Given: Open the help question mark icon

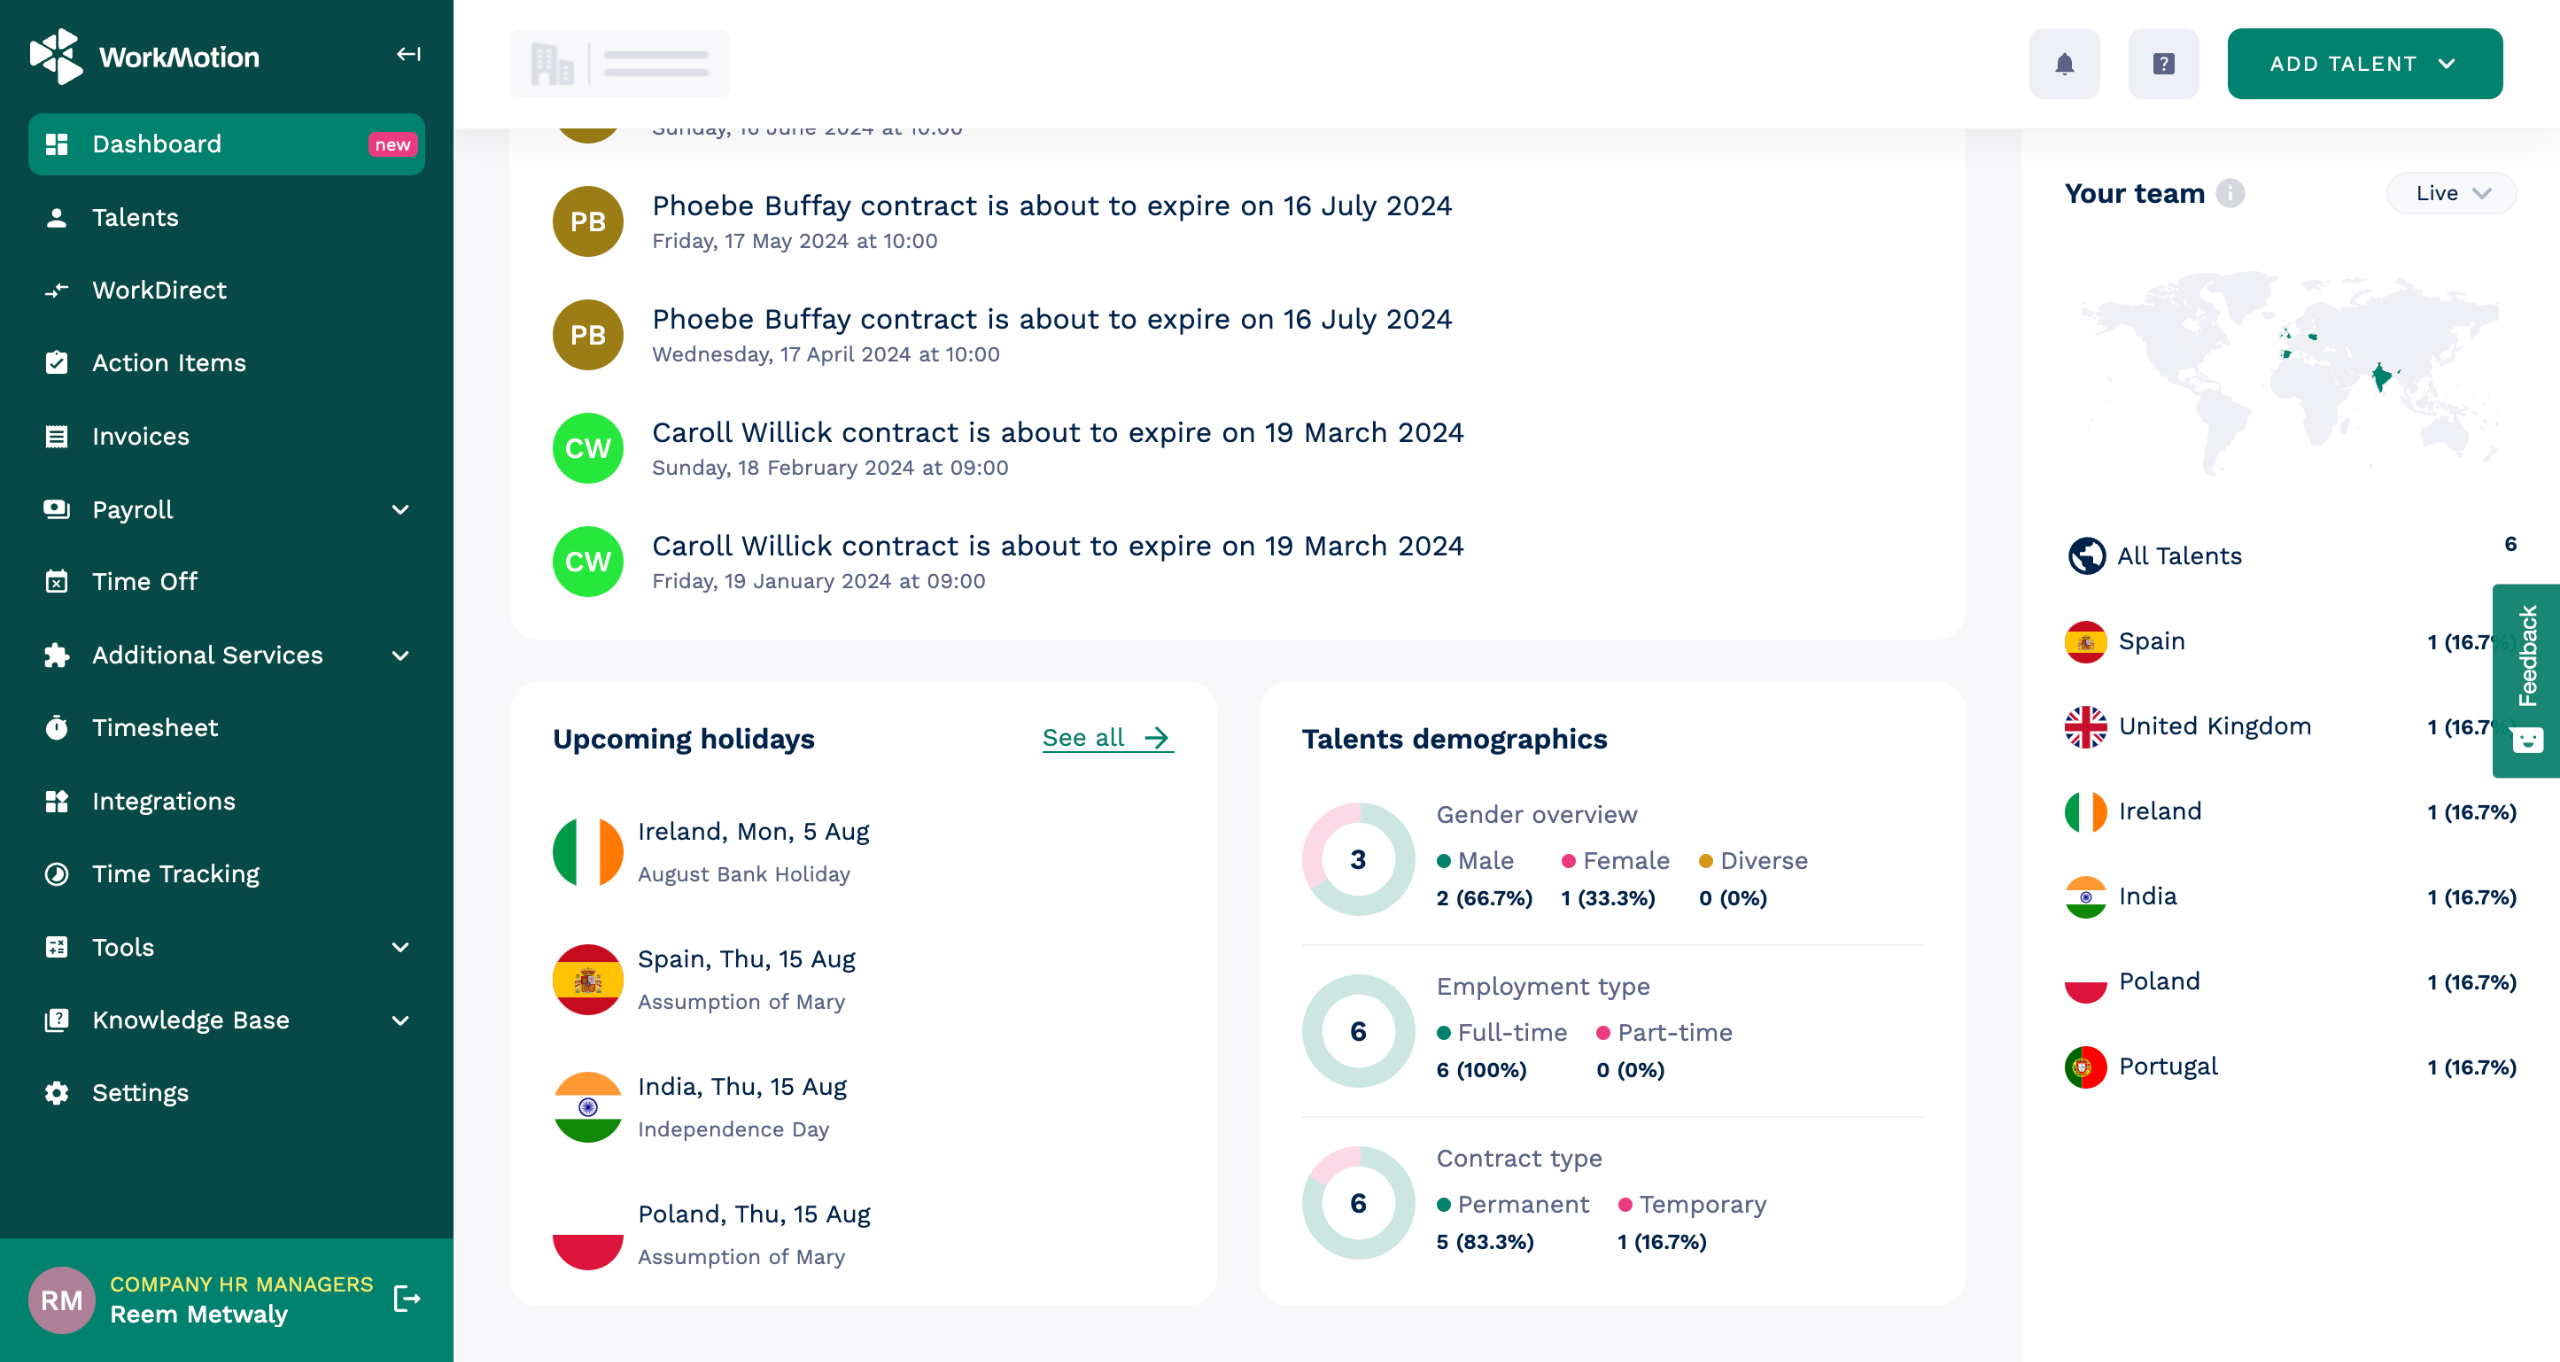Looking at the screenshot, I should pos(2163,64).
